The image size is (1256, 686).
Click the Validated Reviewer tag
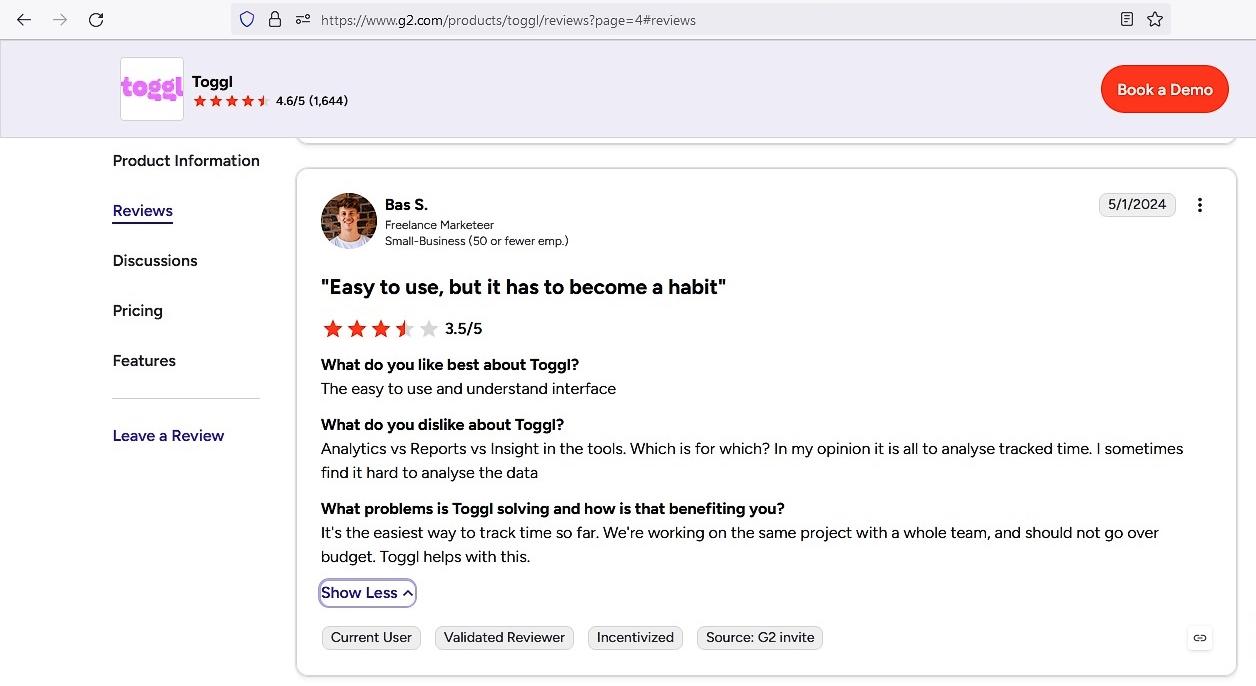pyautogui.click(x=504, y=637)
